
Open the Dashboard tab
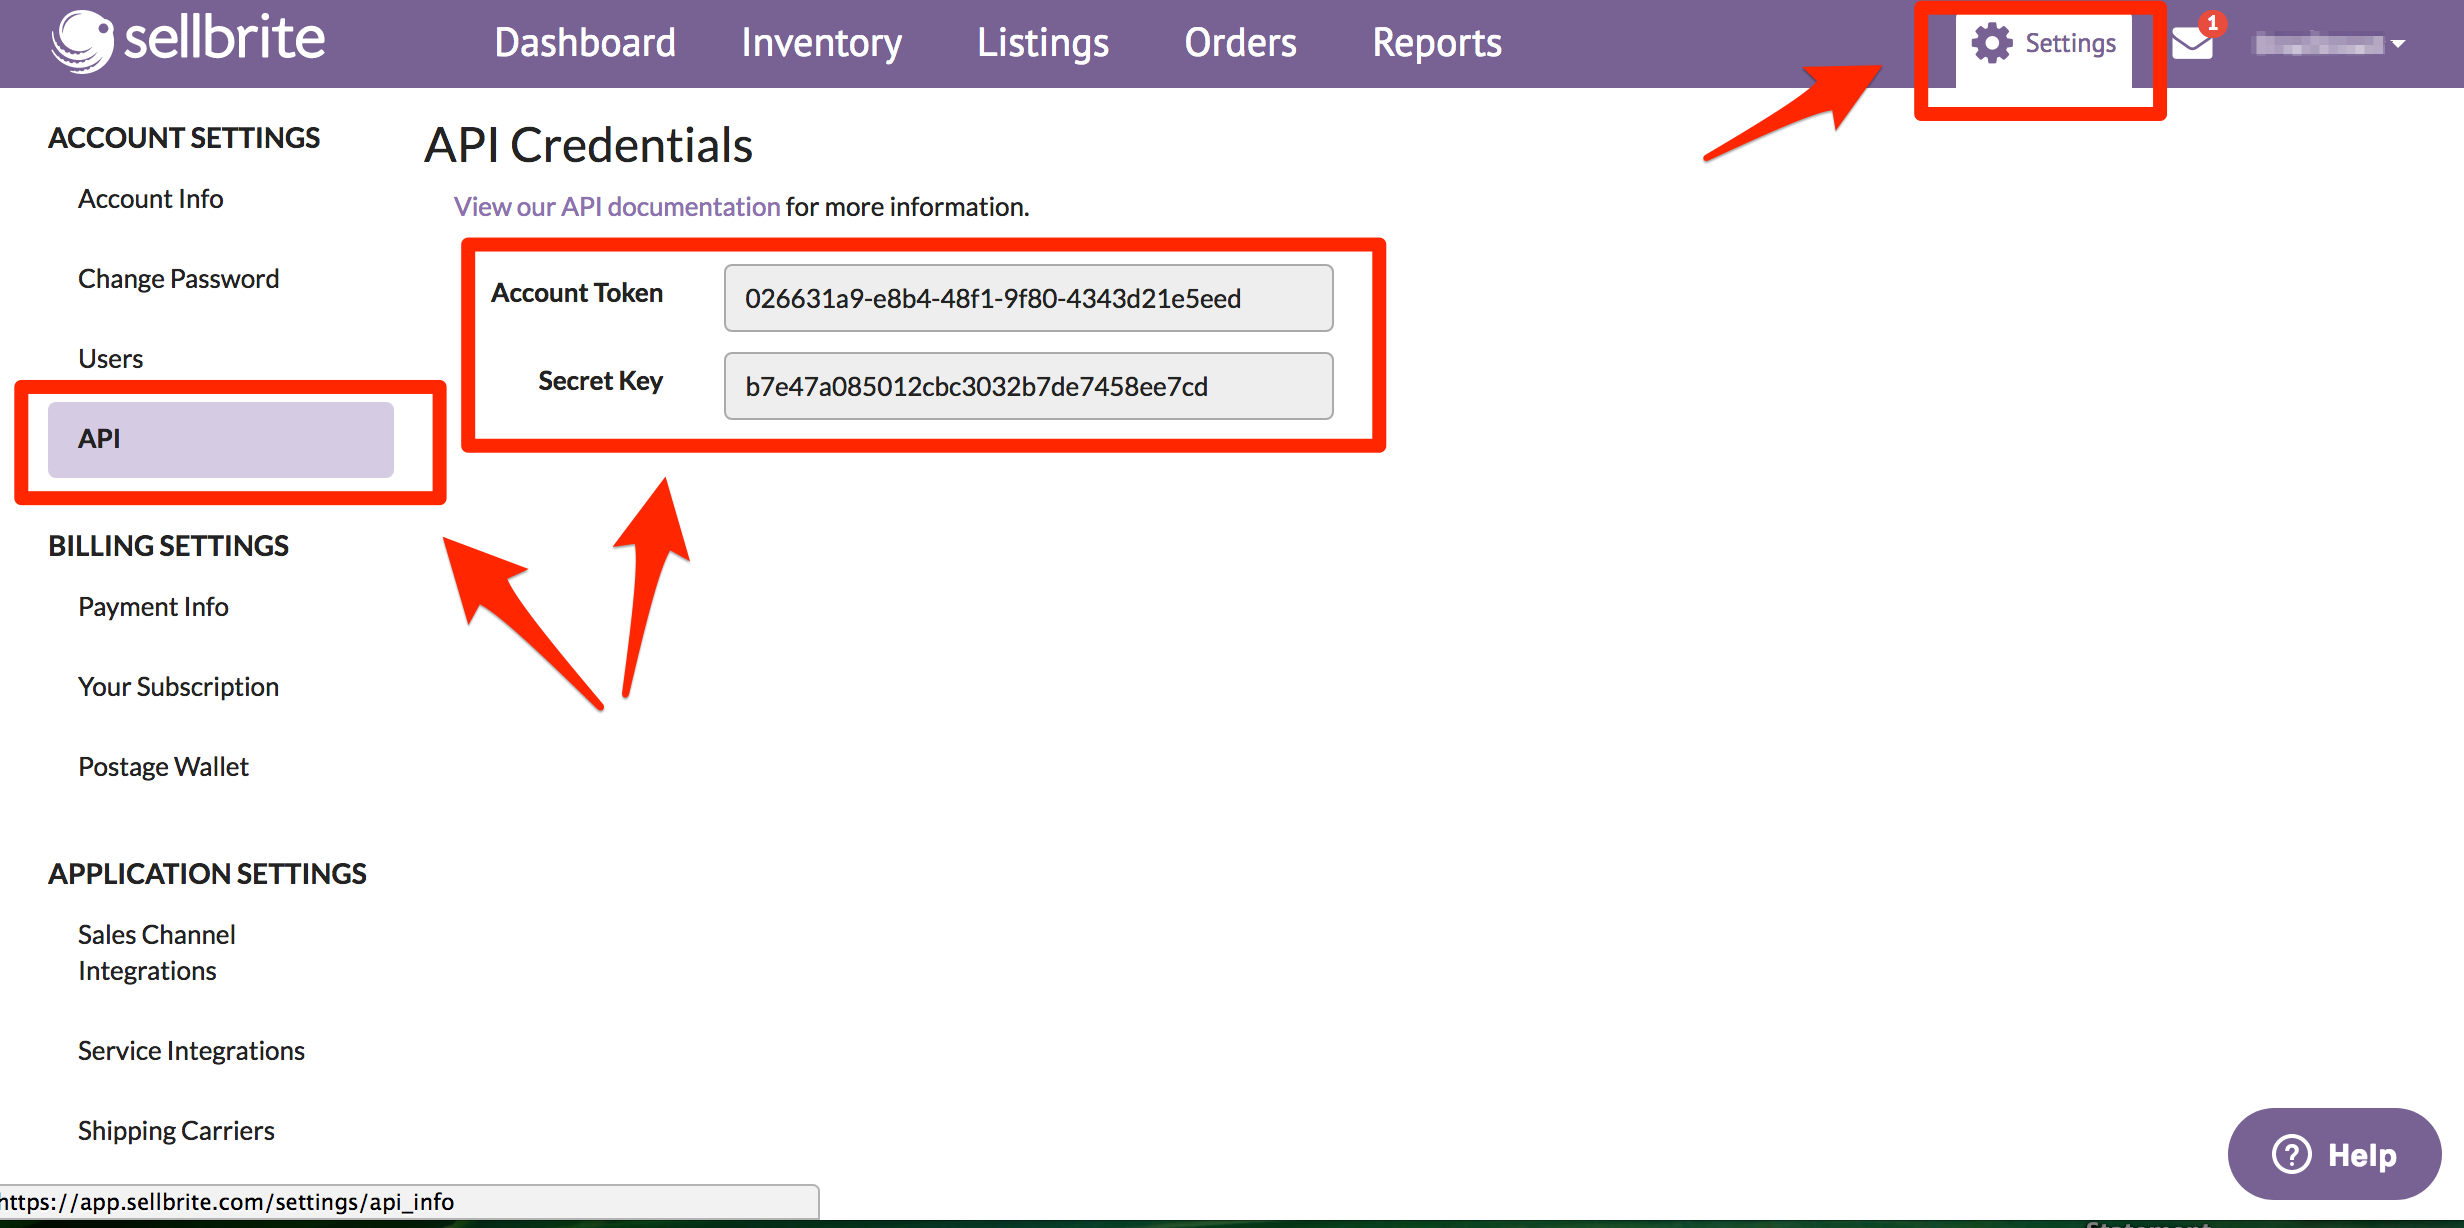click(x=585, y=43)
